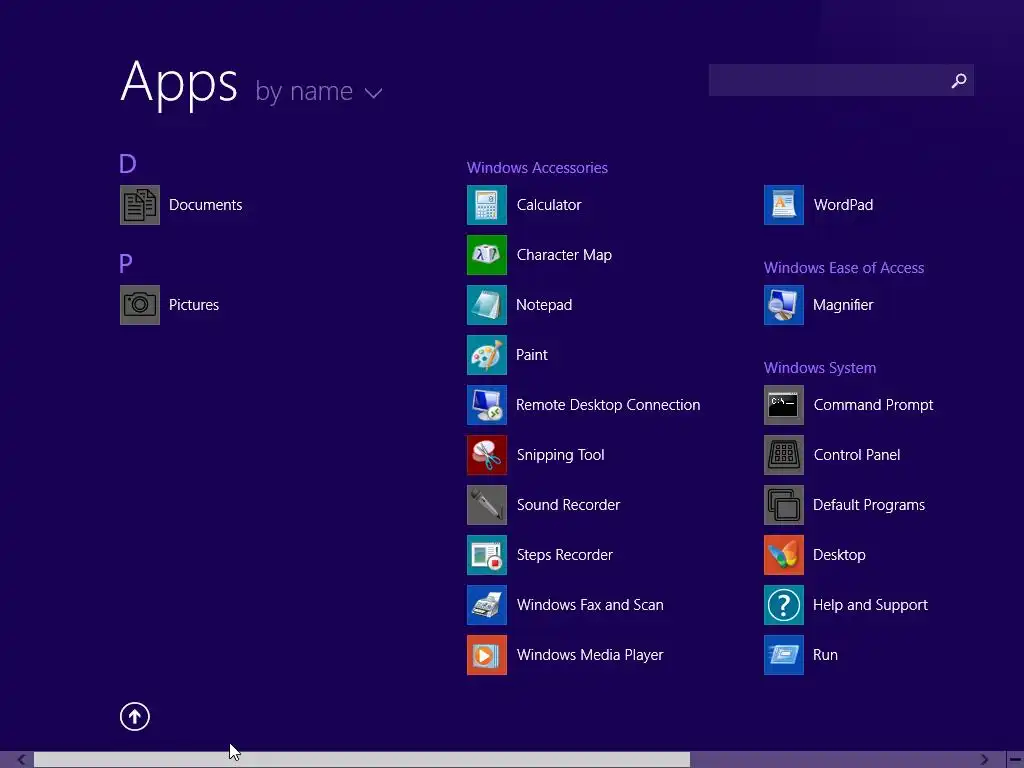This screenshot has height=768, width=1024.
Task: Click the up-arrow circle to return to Start
Action: click(135, 716)
